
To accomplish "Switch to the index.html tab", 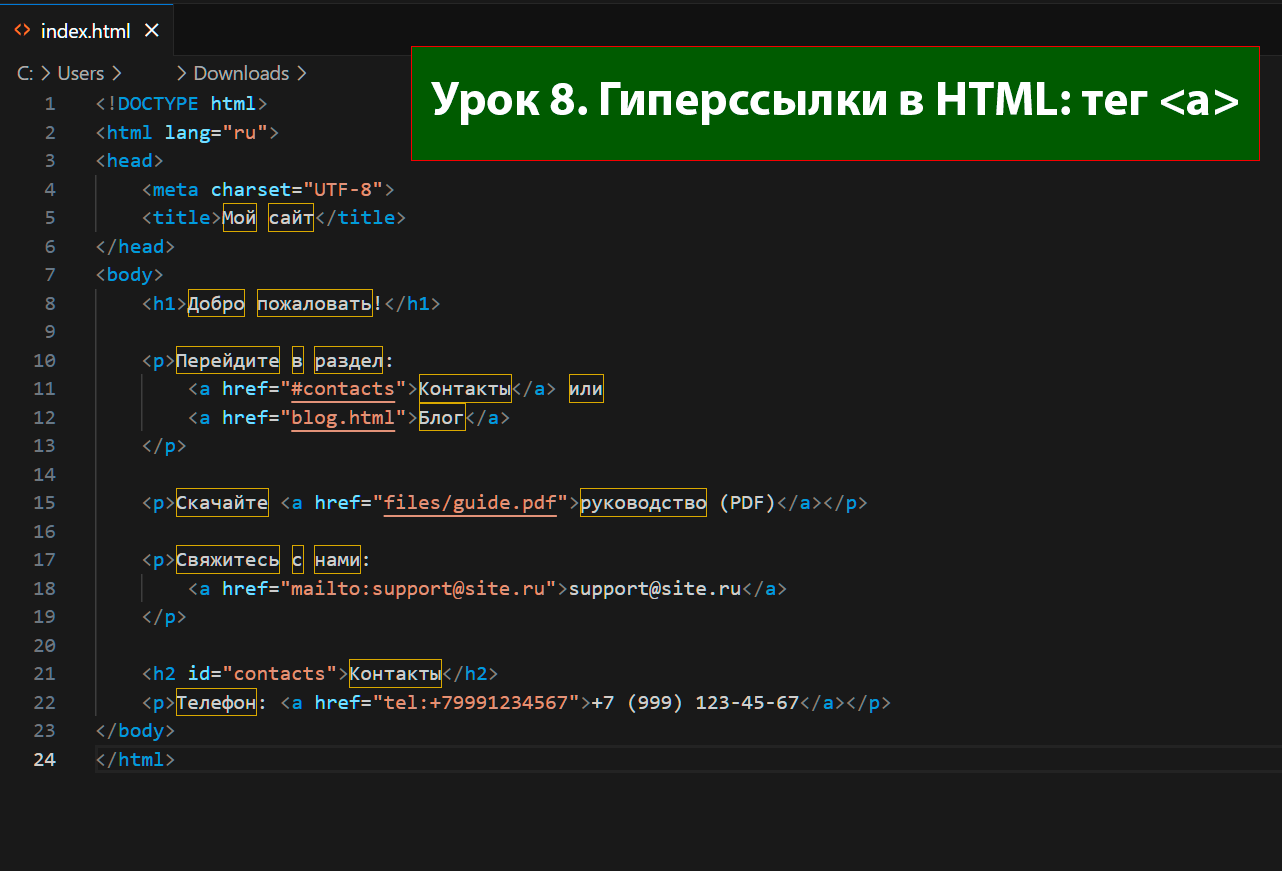I will click(85, 31).
